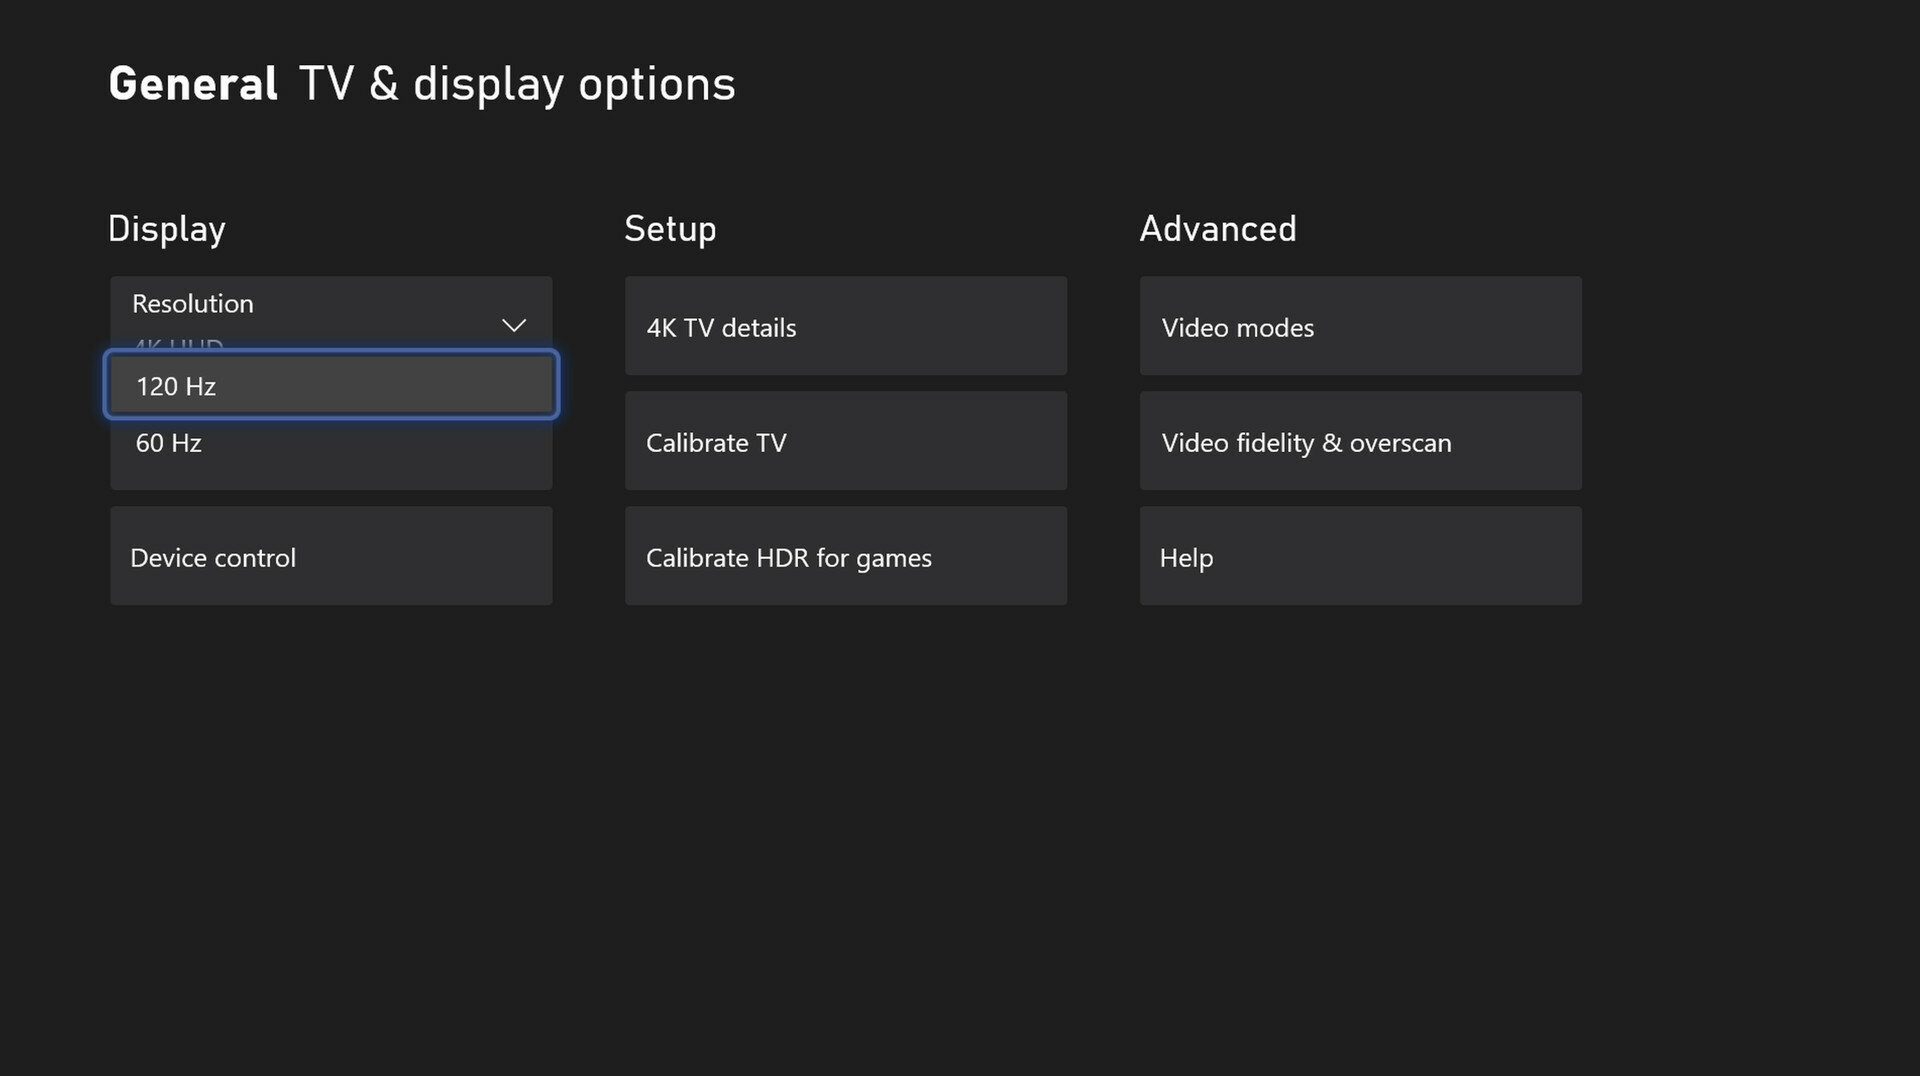Image resolution: width=1920 pixels, height=1076 pixels.
Task: Launch Calibrate HDR for games
Action: tap(846, 556)
